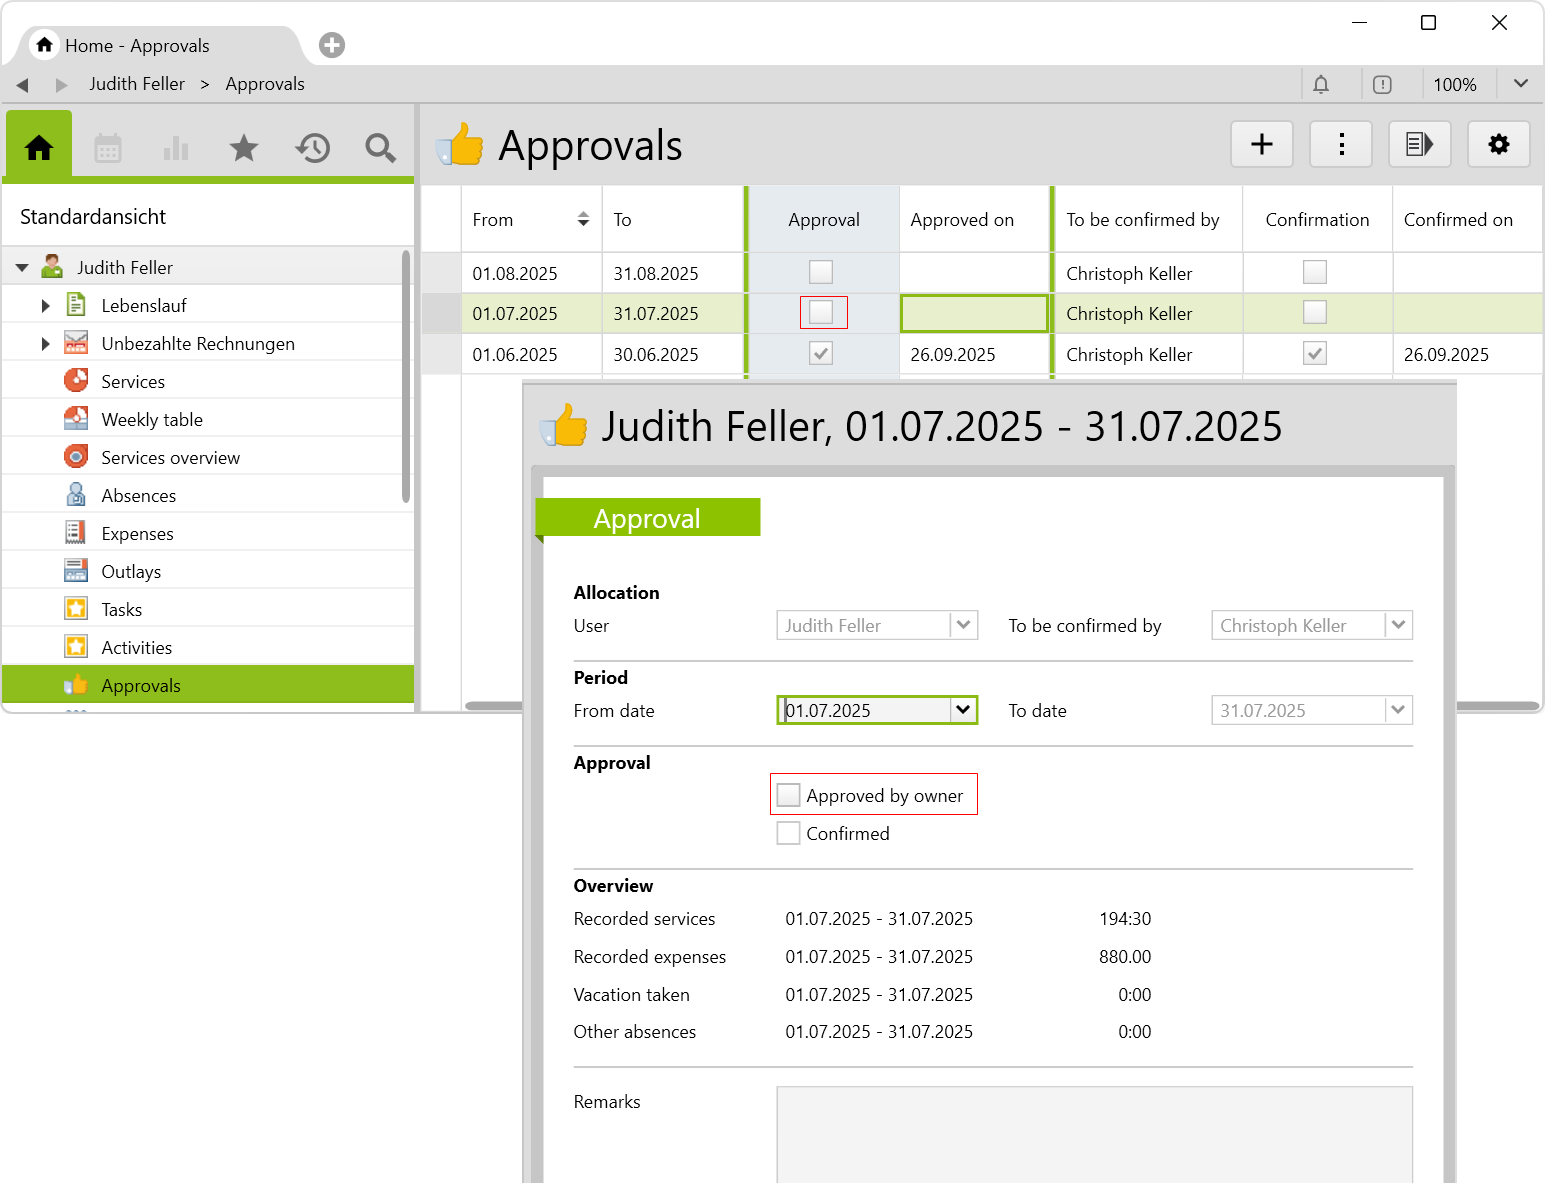Check the Approved by owner checkbox
1552x1184 pixels.
point(789,795)
